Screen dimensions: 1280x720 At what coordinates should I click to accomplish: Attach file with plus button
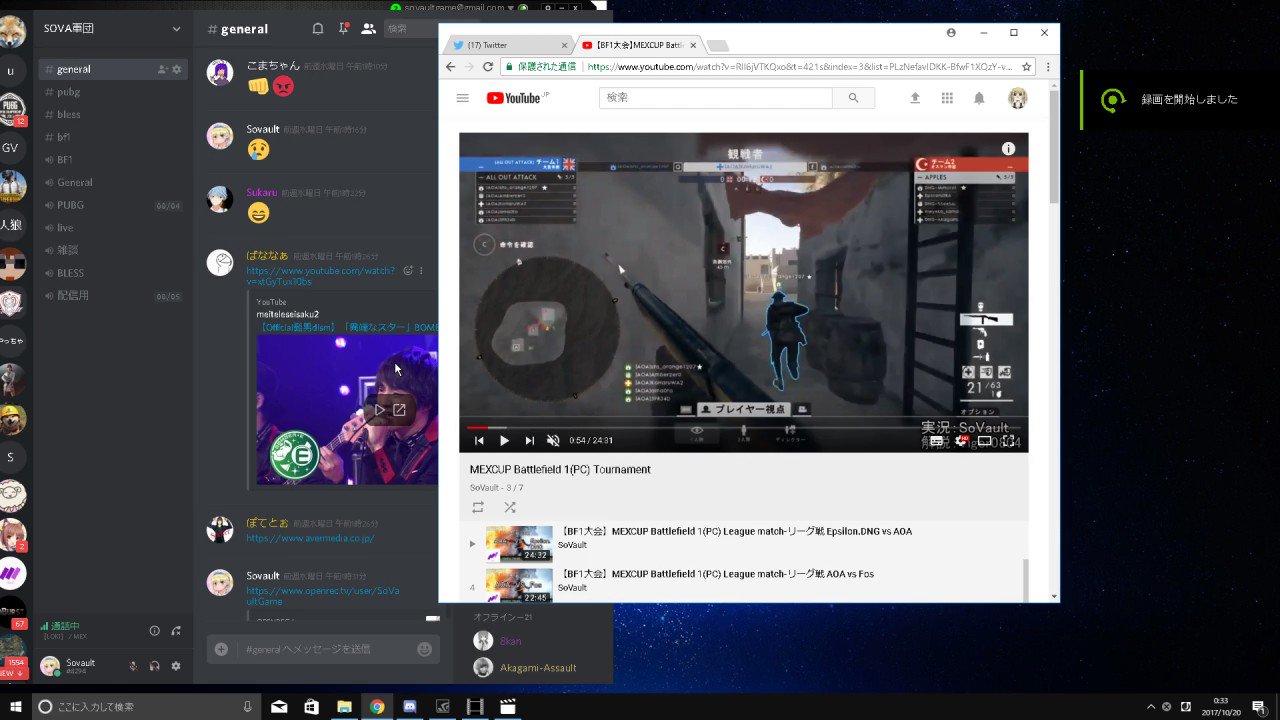tap(221, 649)
